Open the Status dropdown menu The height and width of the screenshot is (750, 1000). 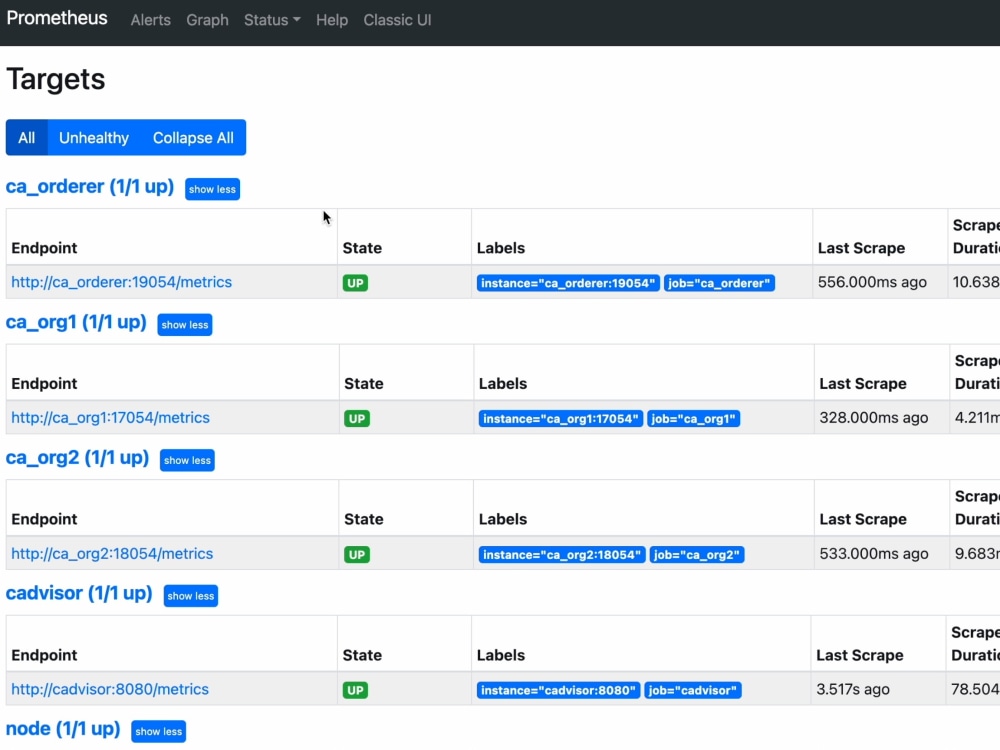pos(269,20)
